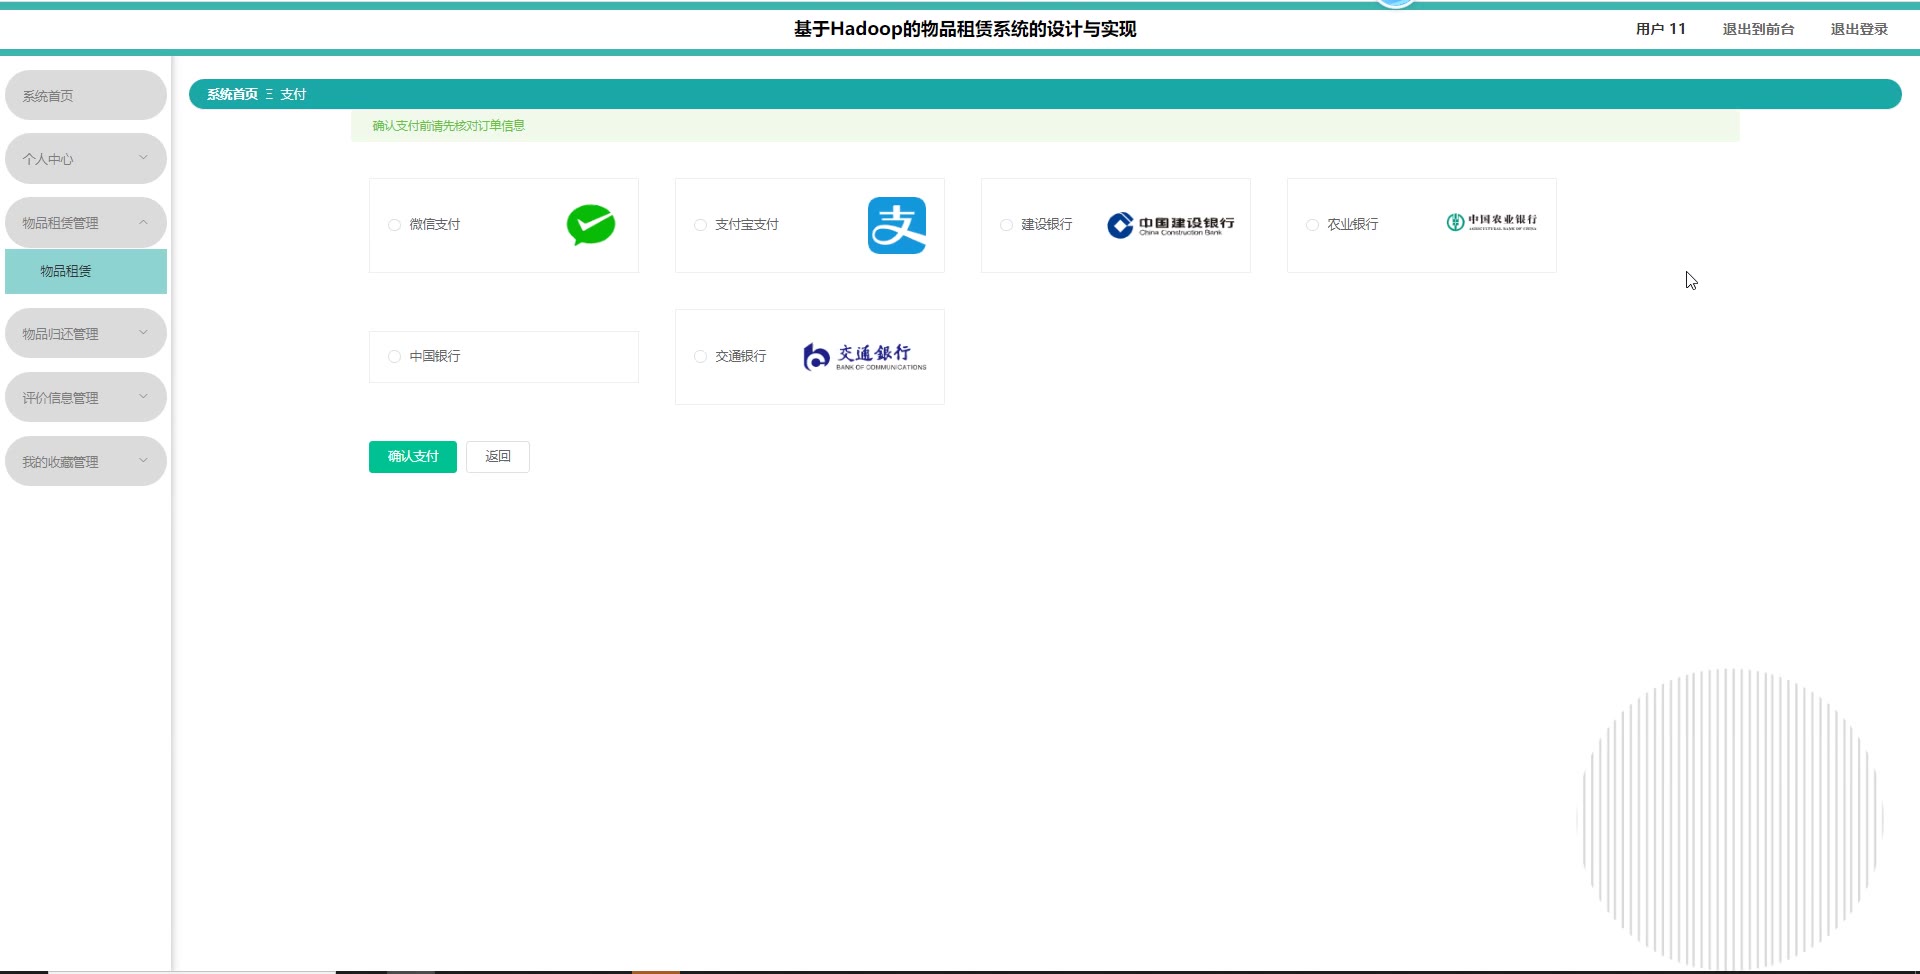Click the Agricultural Bank of China logo
Image resolution: width=1920 pixels, height=974 pixels.
point(1491,222)
